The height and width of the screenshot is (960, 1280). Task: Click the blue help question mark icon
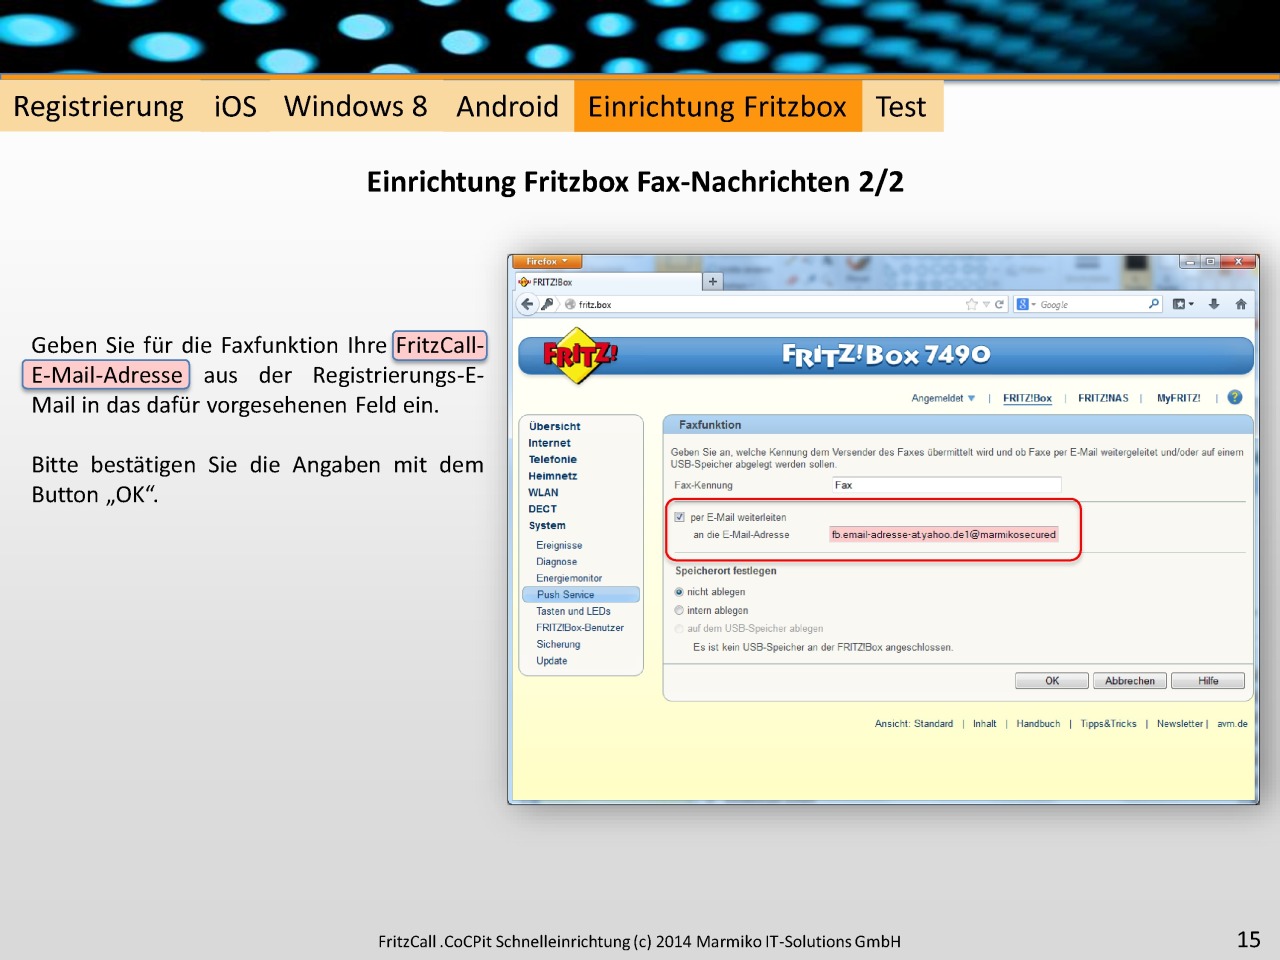pyautogui.click(x=1235, y=397)
